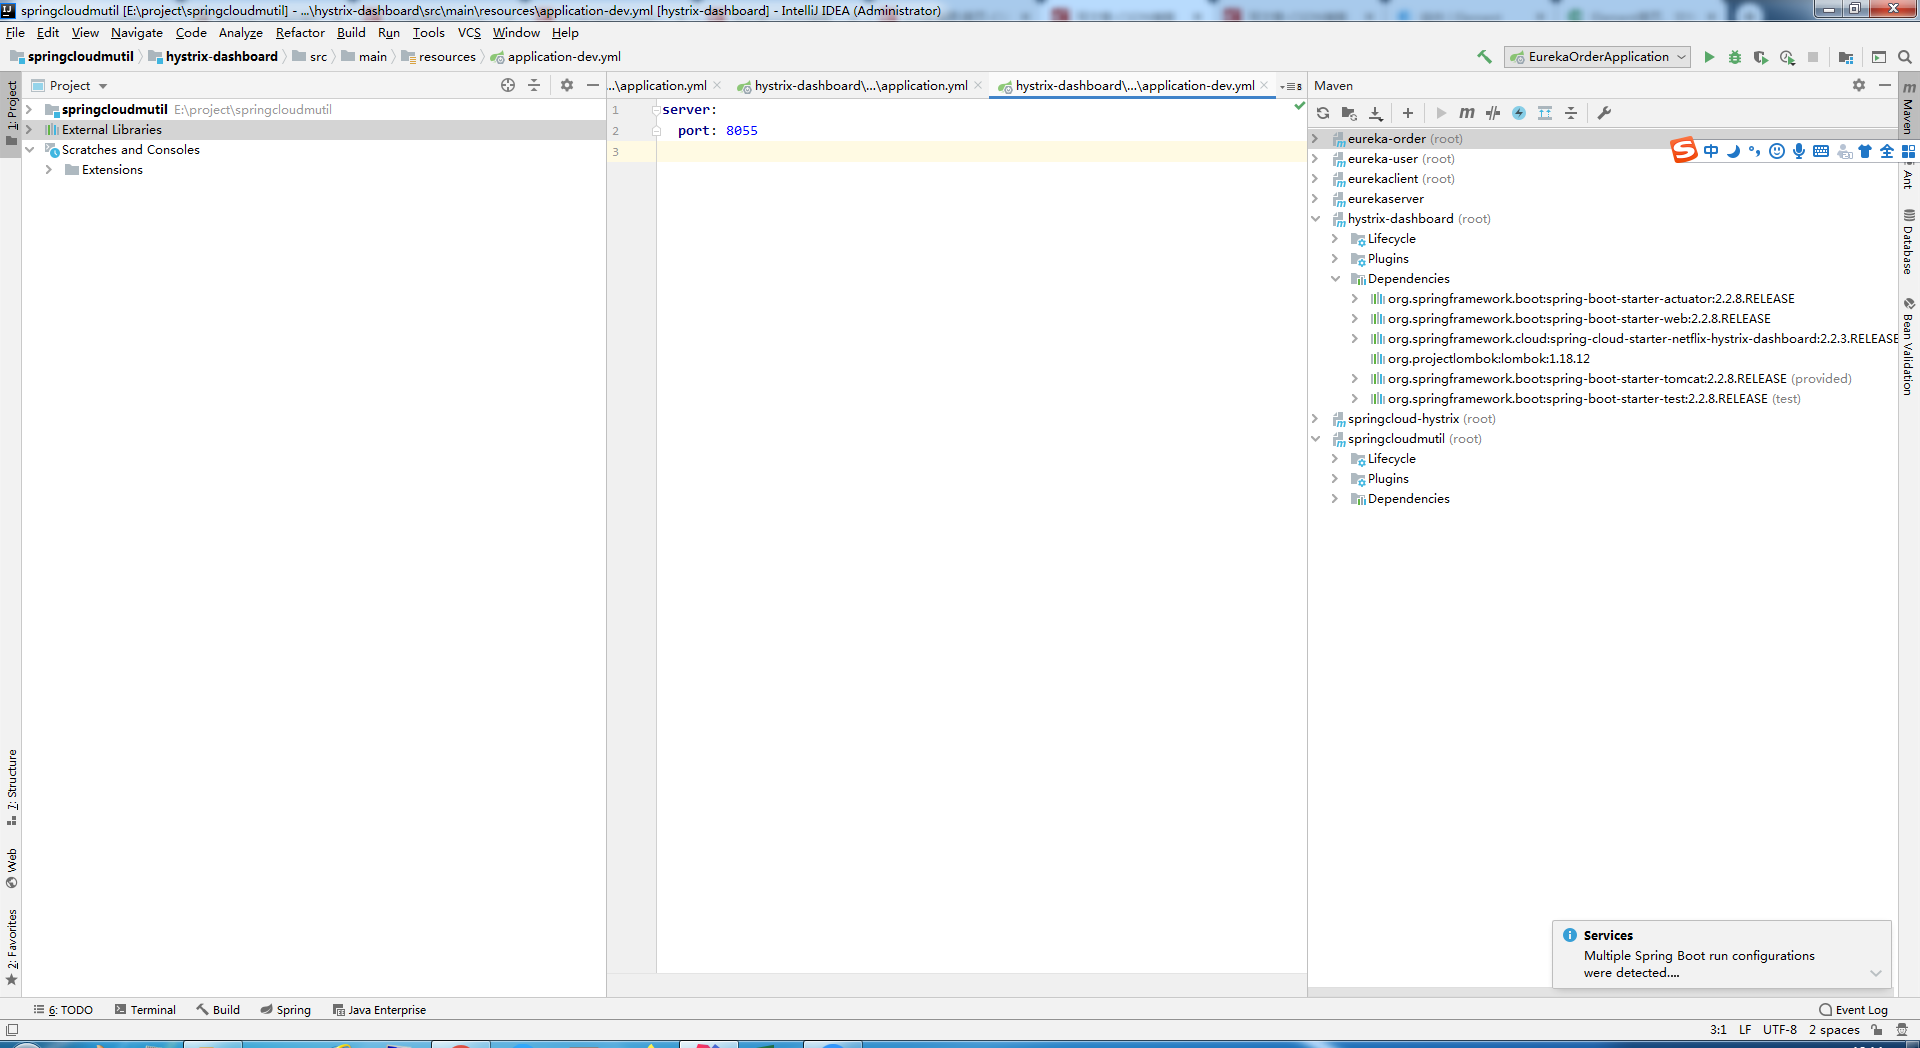The width and height of the screenshot is (1920, 1048).
Task: Expand spring-boot-starter-actuator dependency
Action: [x=1355, y=299]
